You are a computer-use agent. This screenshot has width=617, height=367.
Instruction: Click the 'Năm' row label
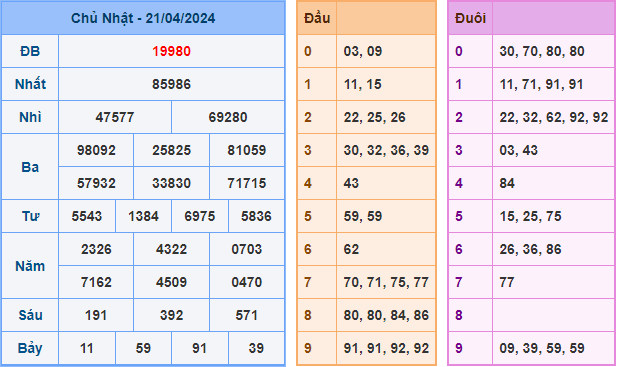pos(30,266)
